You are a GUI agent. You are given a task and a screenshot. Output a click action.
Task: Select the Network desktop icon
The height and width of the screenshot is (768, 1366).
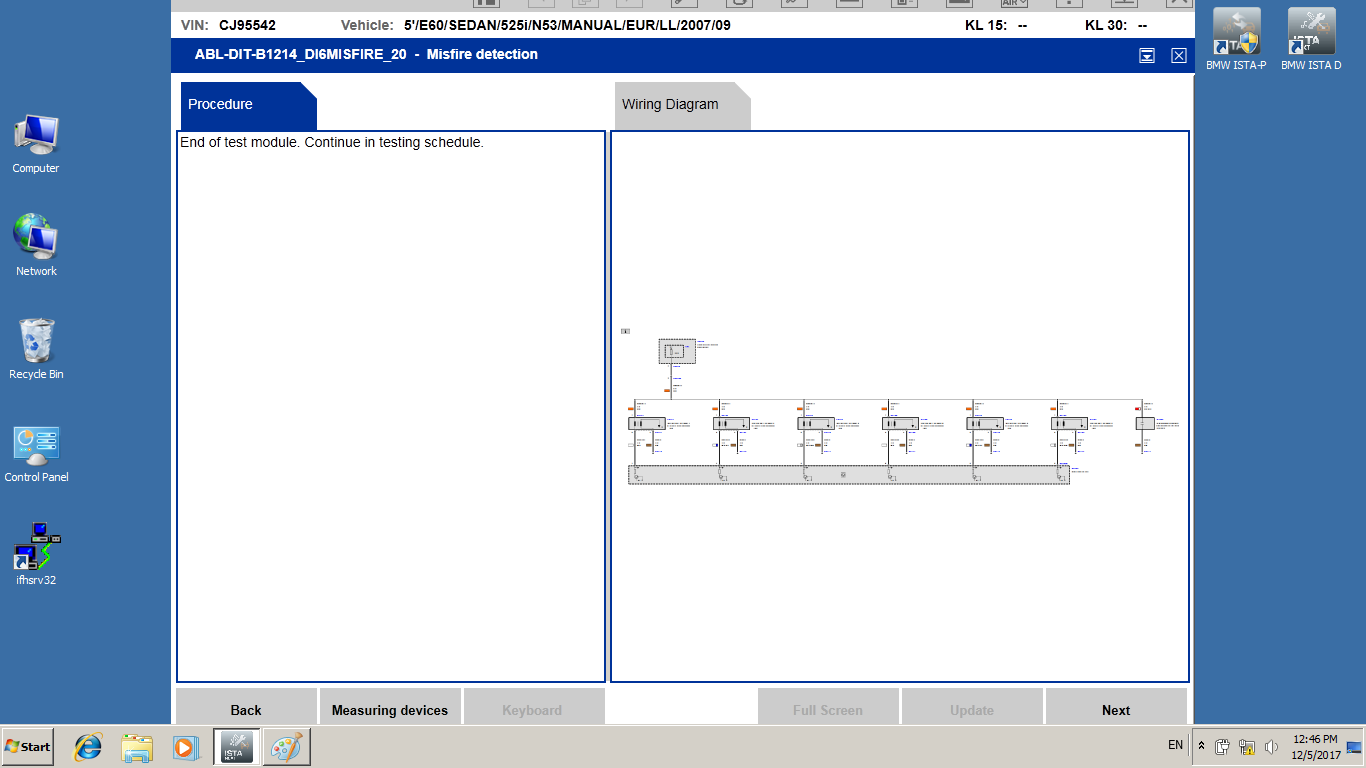[x=36, y=244]
